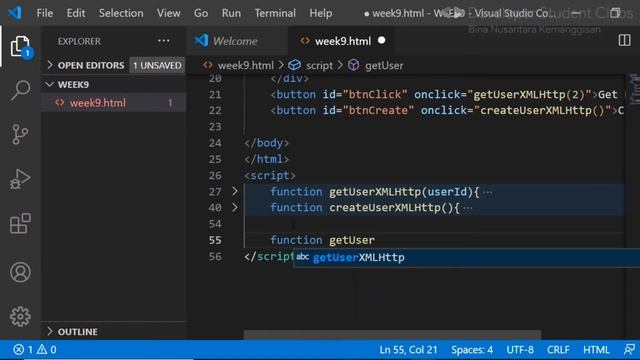Select week9.html in the Explorer tree

coord(114,103)
